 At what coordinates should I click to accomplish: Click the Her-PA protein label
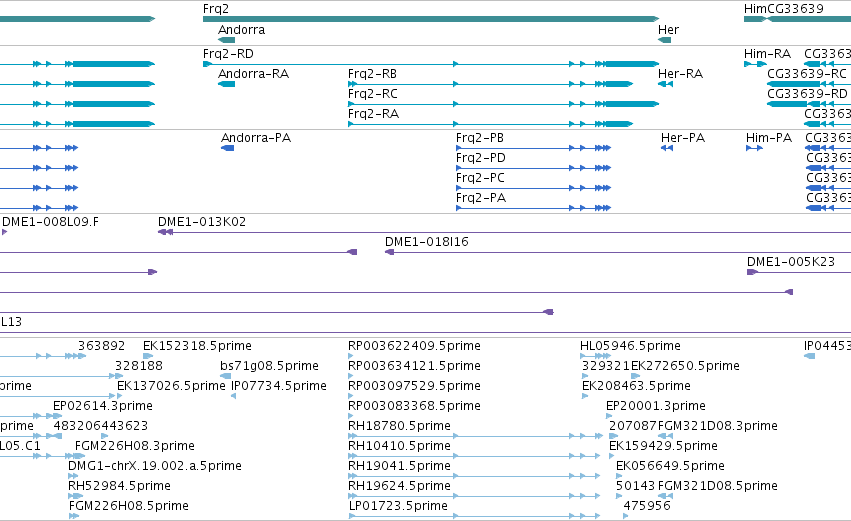pos(683,138)
